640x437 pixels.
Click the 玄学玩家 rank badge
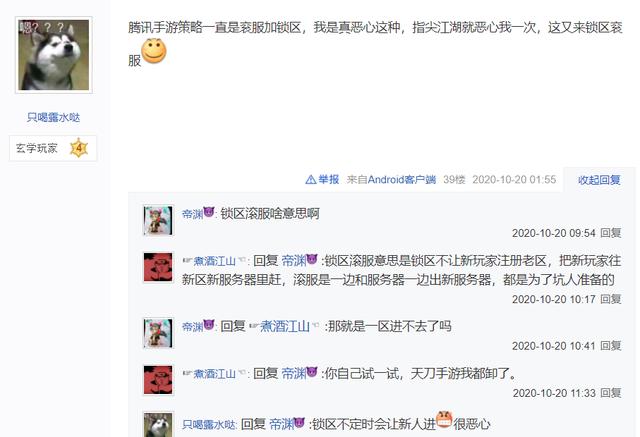[x=53, y=148]
